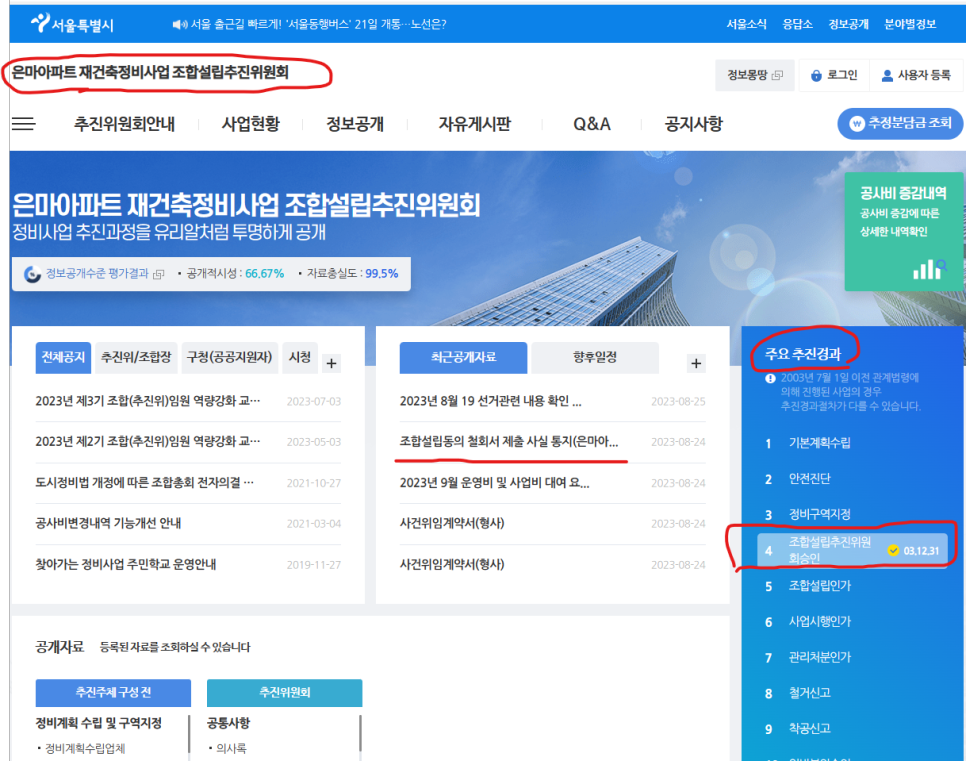Select the 추진위원회 category

(x=285, y=693)
